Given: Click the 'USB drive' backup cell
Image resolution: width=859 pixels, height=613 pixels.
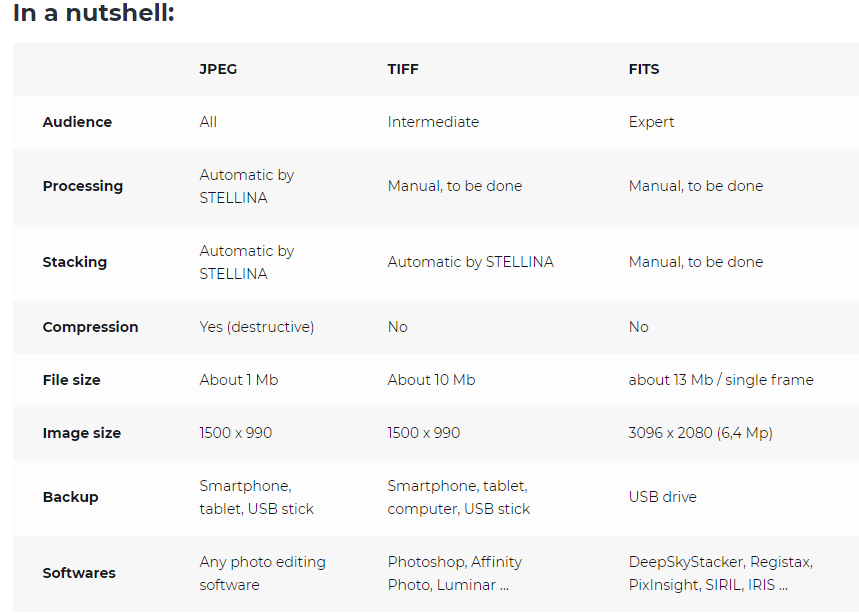Looking at the screenshot, I should [x=663, y=497].
